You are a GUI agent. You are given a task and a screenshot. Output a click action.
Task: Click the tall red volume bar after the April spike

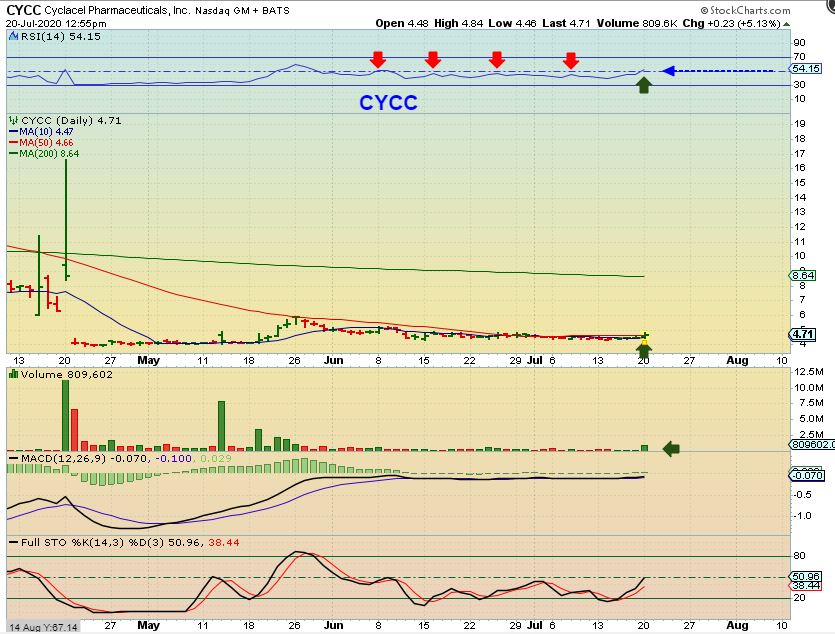coord(75,430)
